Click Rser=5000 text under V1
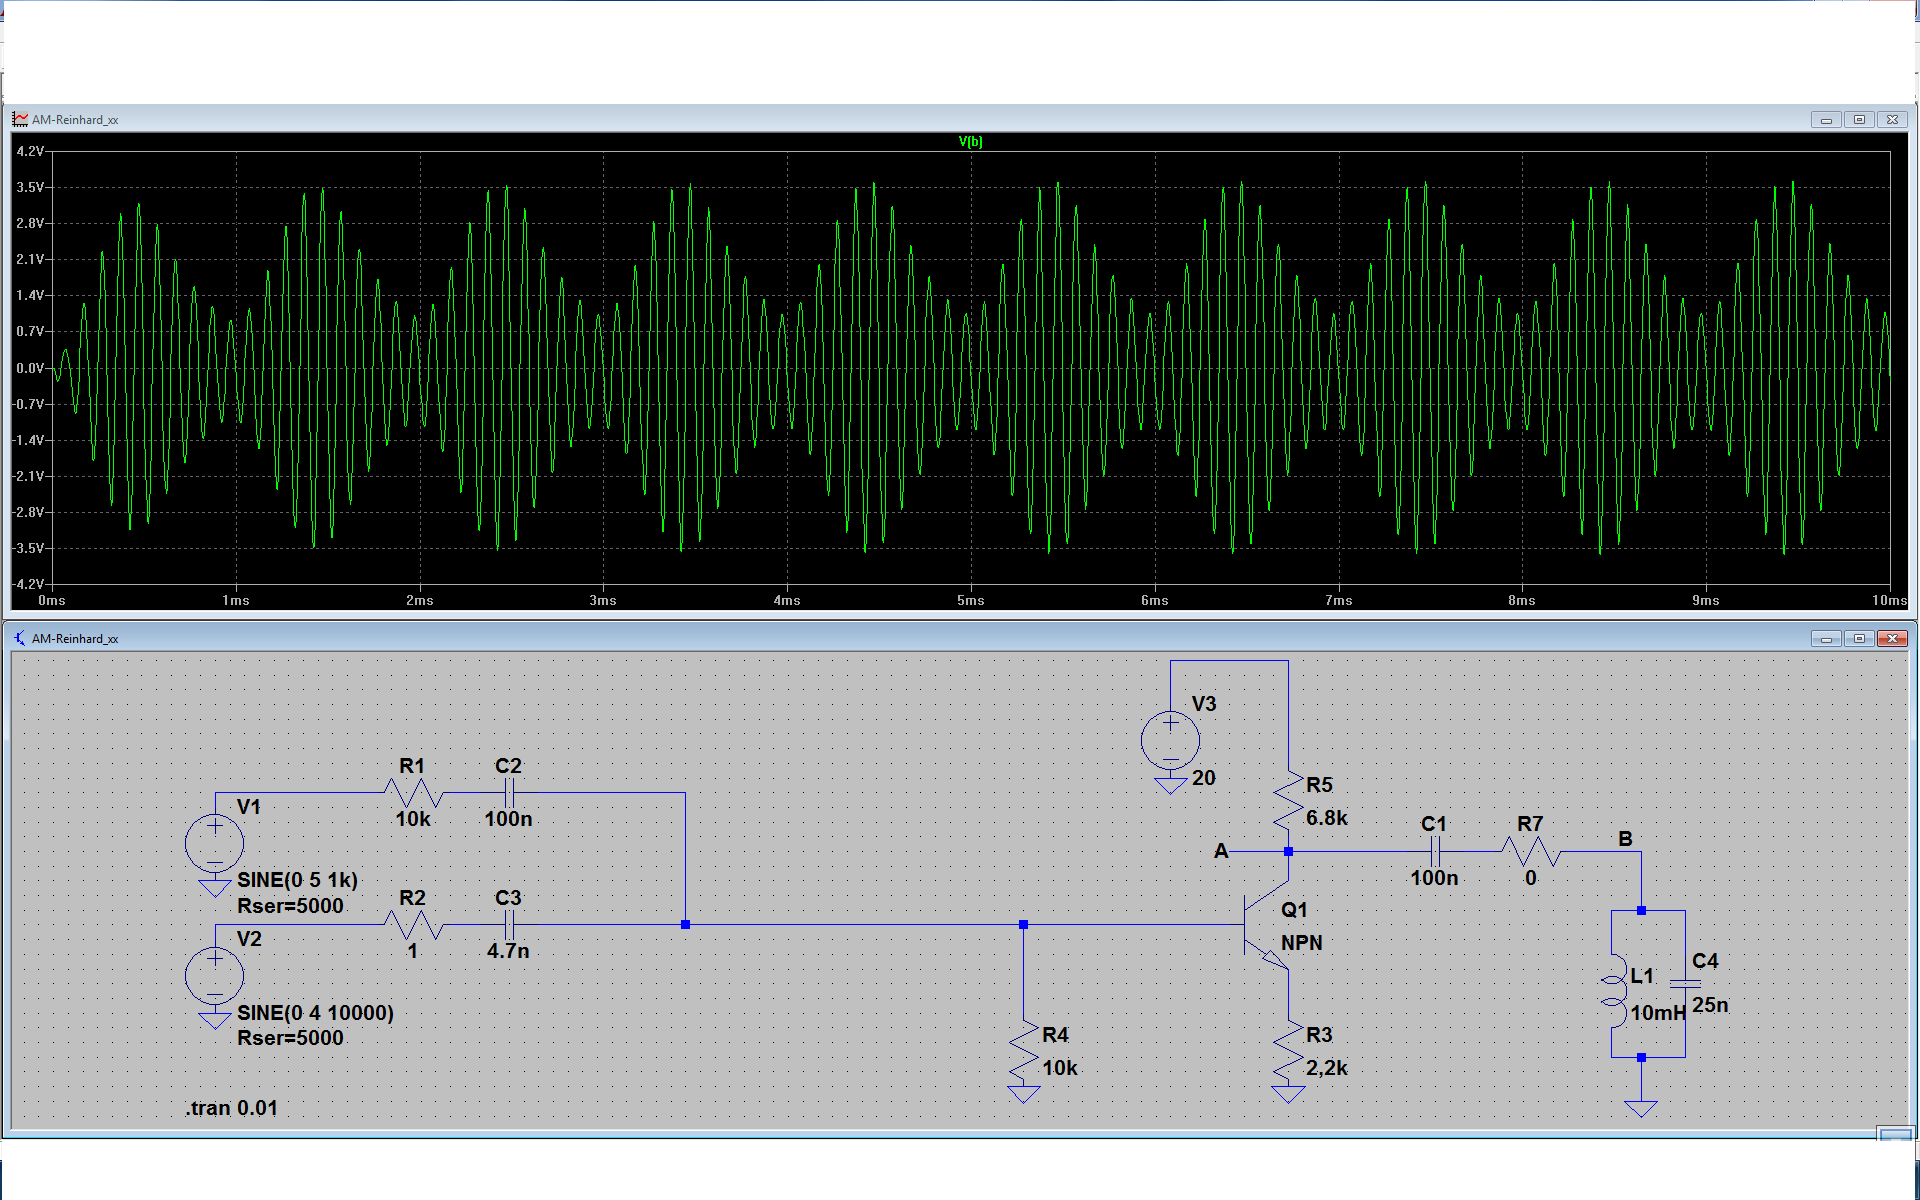 coord(290,906)
